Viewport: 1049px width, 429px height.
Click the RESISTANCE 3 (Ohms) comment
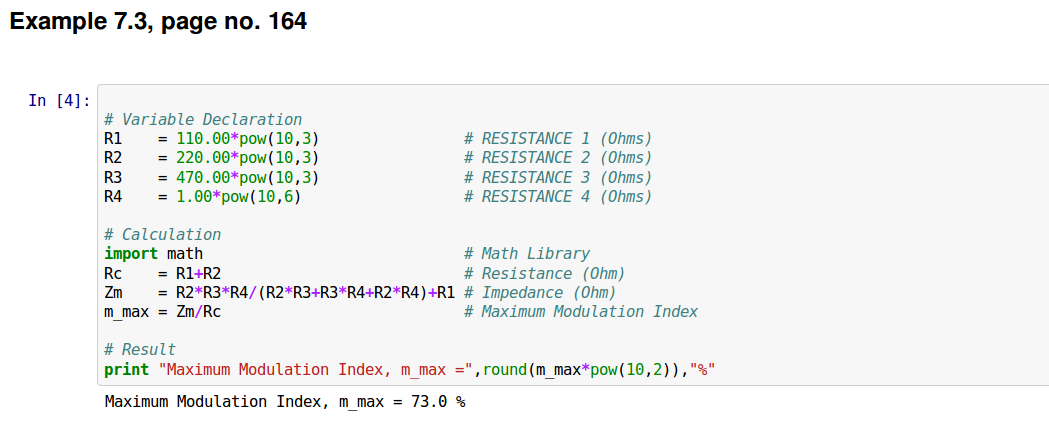click(557, 177)
